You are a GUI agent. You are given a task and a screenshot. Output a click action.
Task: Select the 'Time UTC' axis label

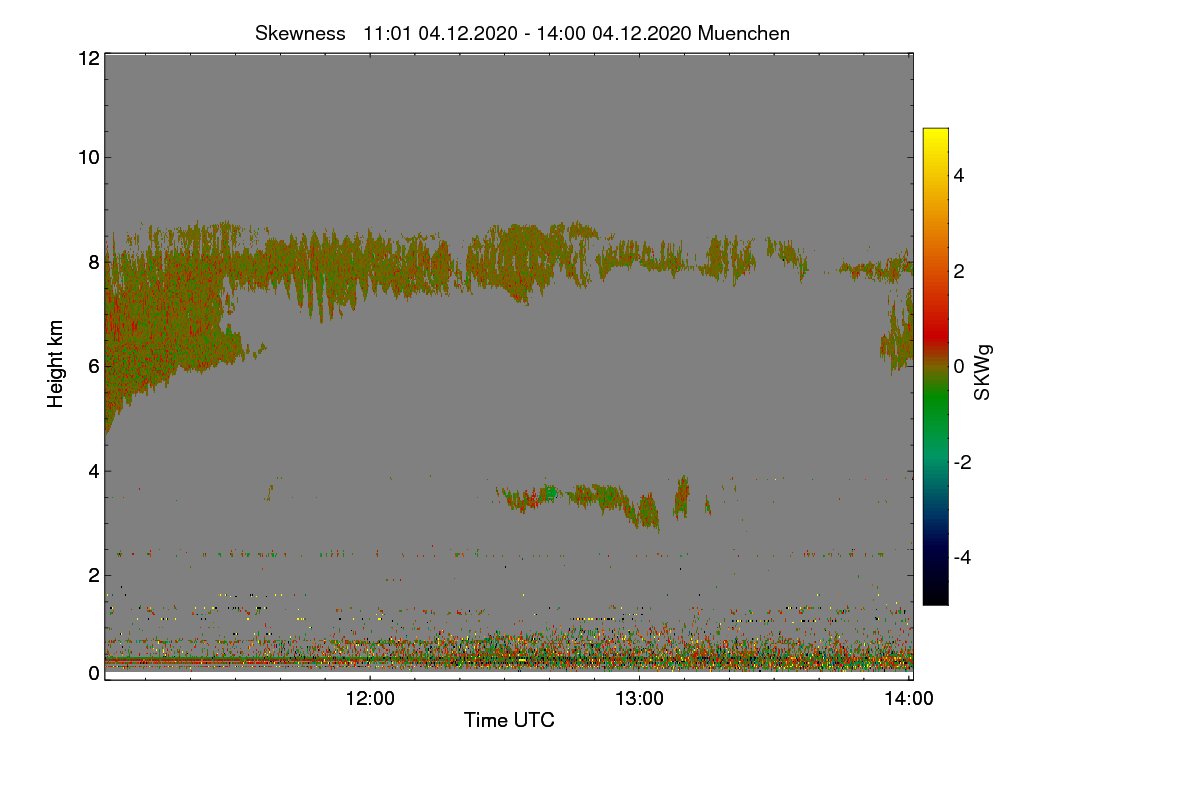coord(509,720)
